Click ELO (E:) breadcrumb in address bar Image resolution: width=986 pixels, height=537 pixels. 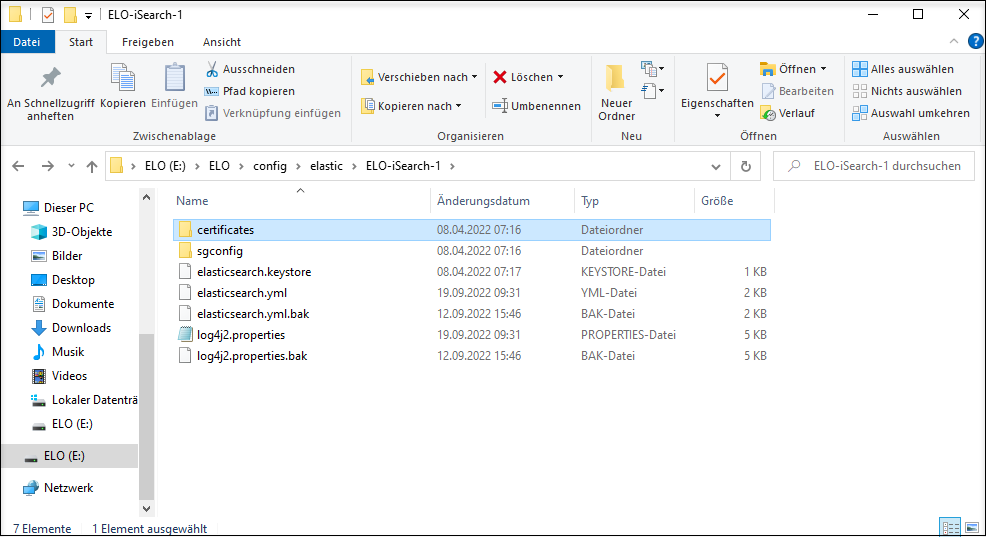pos(165,166)
